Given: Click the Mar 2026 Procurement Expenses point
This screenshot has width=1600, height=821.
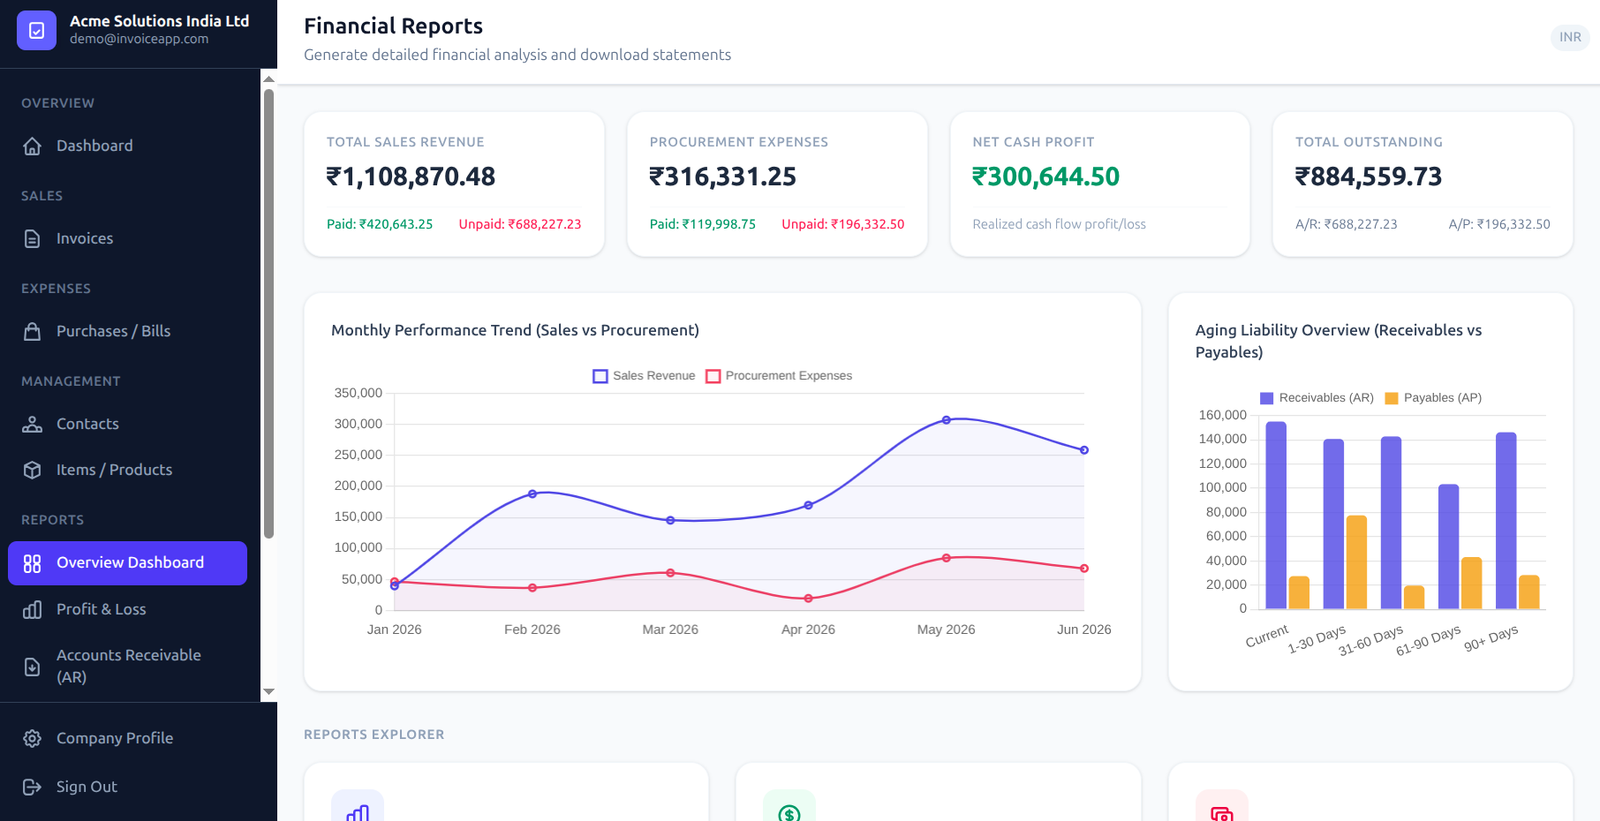Looking at the screenshot, I should click(x=670, y=573).
